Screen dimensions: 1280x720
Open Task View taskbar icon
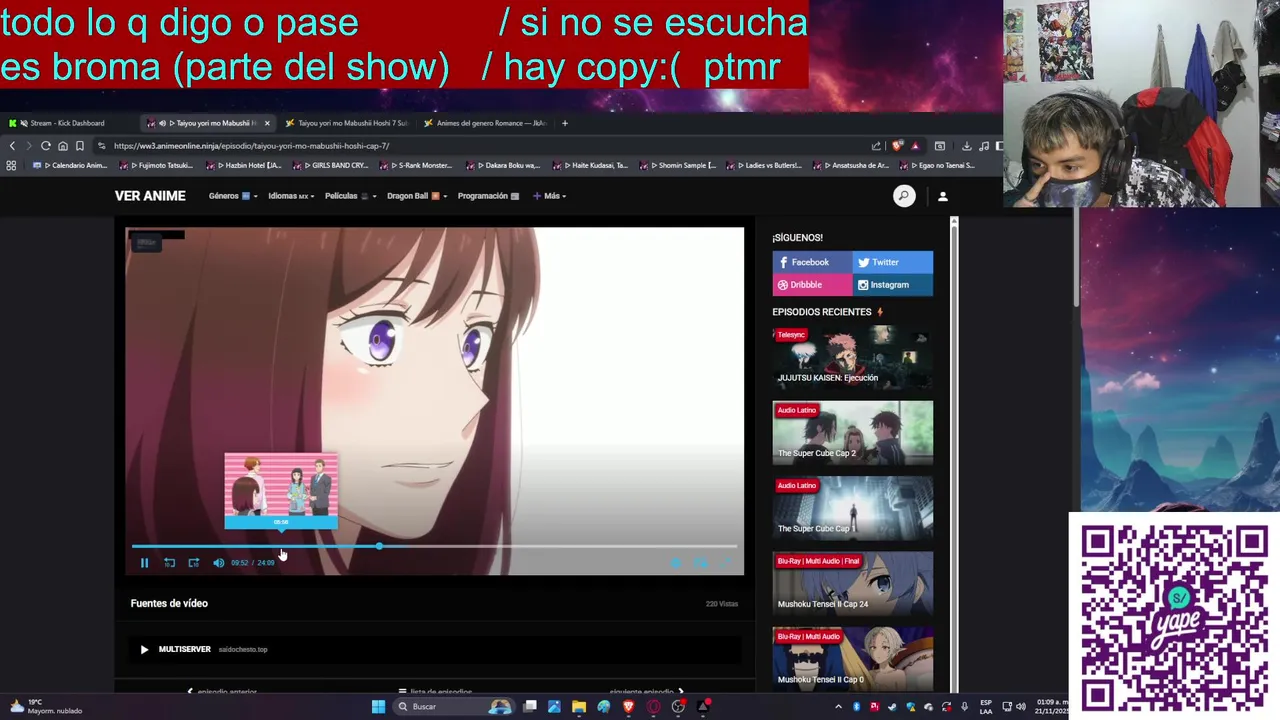coord(529,707)
